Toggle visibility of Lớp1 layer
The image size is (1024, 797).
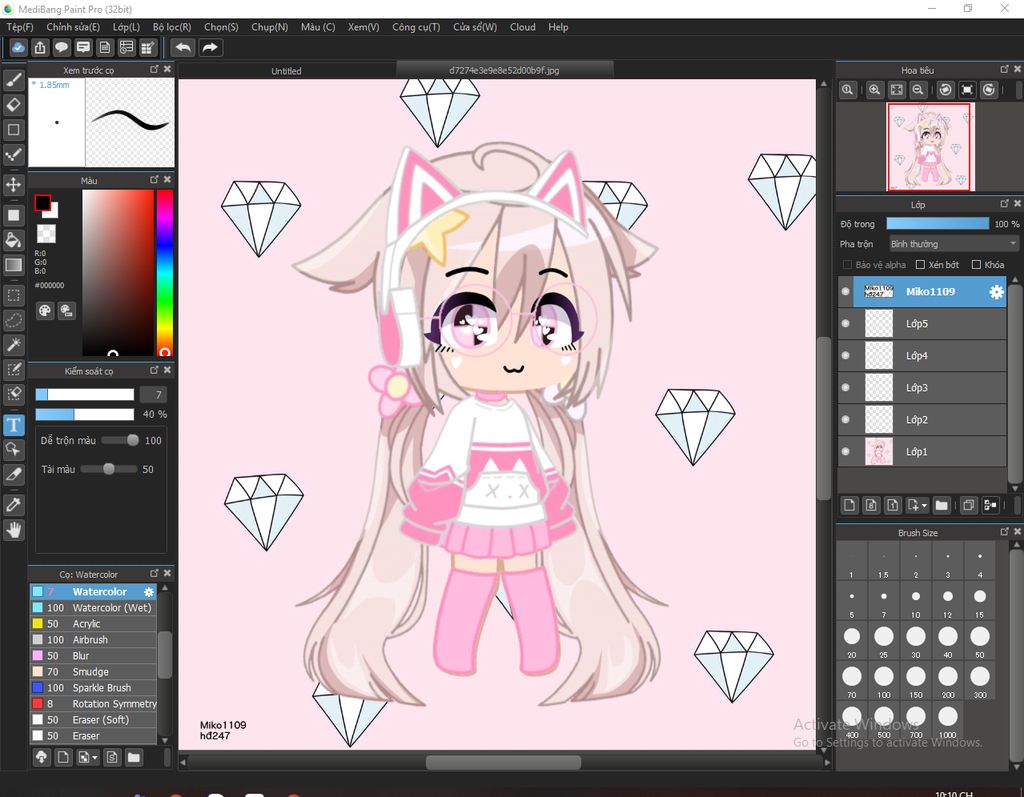pyautogui.click(x=846, y=451)
